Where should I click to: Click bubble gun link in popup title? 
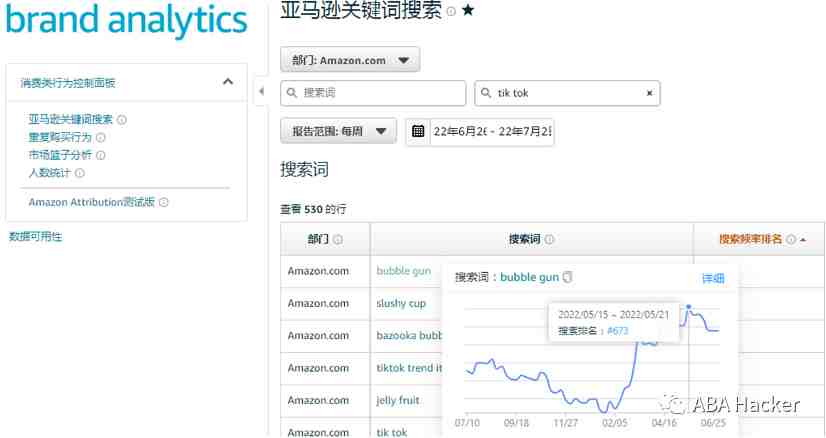(529, 277)
